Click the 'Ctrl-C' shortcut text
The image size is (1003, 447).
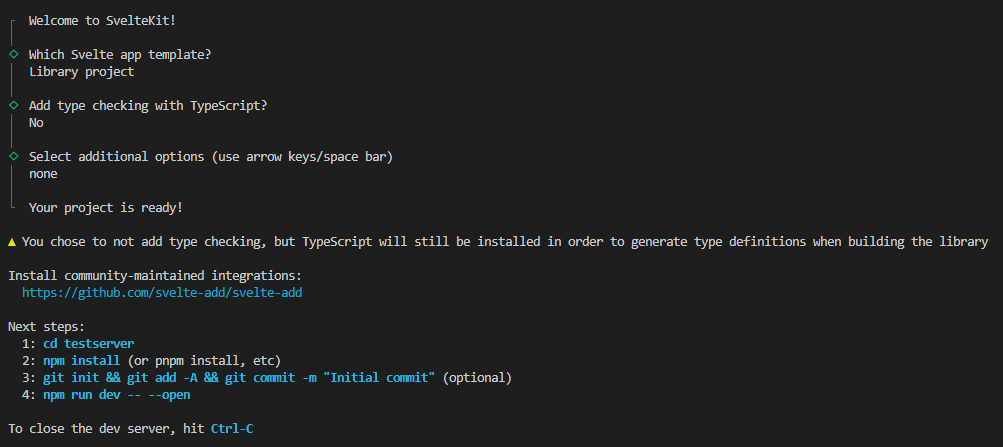232,428
